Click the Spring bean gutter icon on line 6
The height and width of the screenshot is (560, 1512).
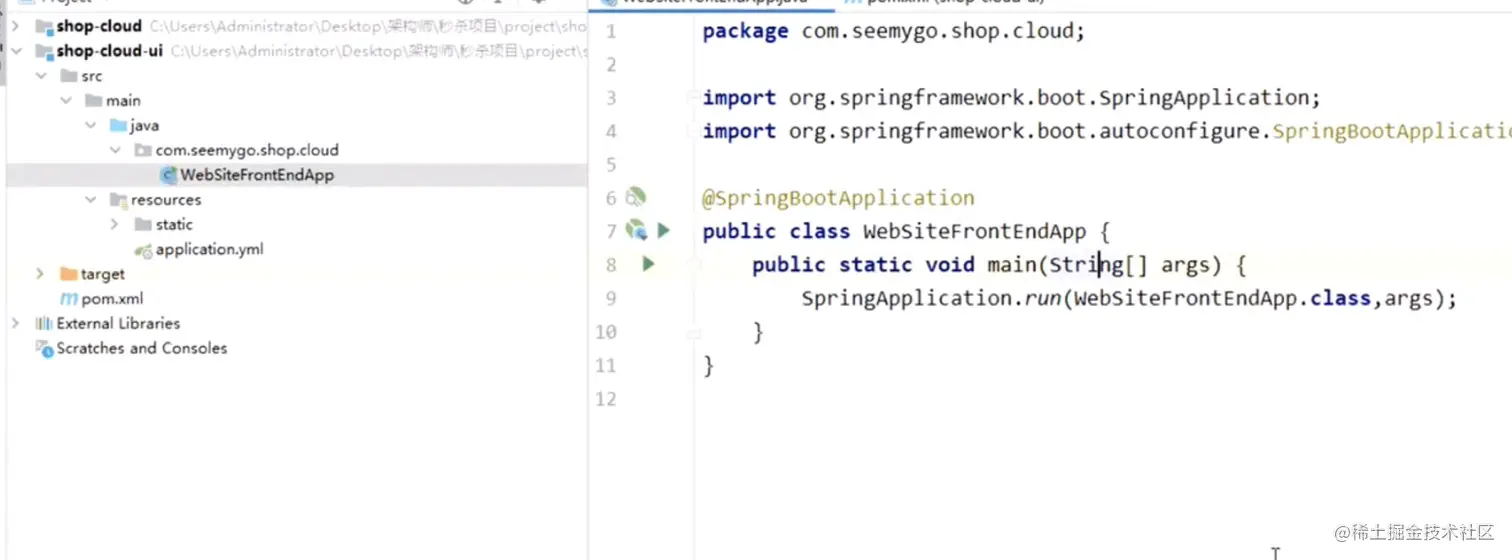coord(636,197)
